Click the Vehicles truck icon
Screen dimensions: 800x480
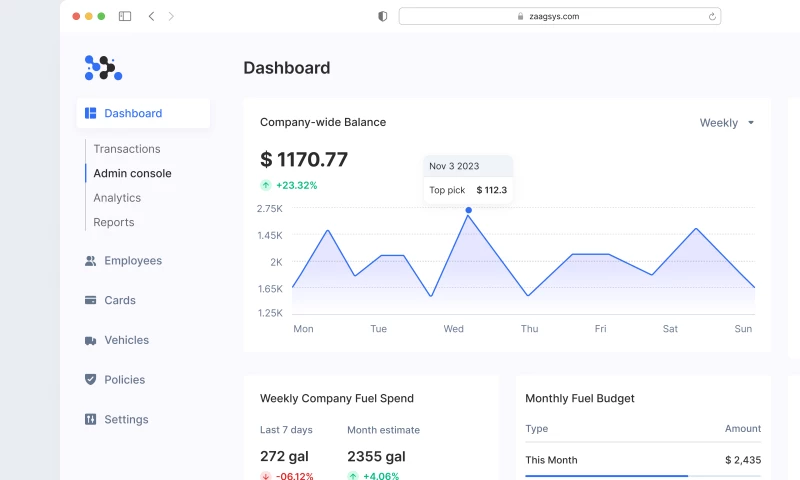coord(91,340)
